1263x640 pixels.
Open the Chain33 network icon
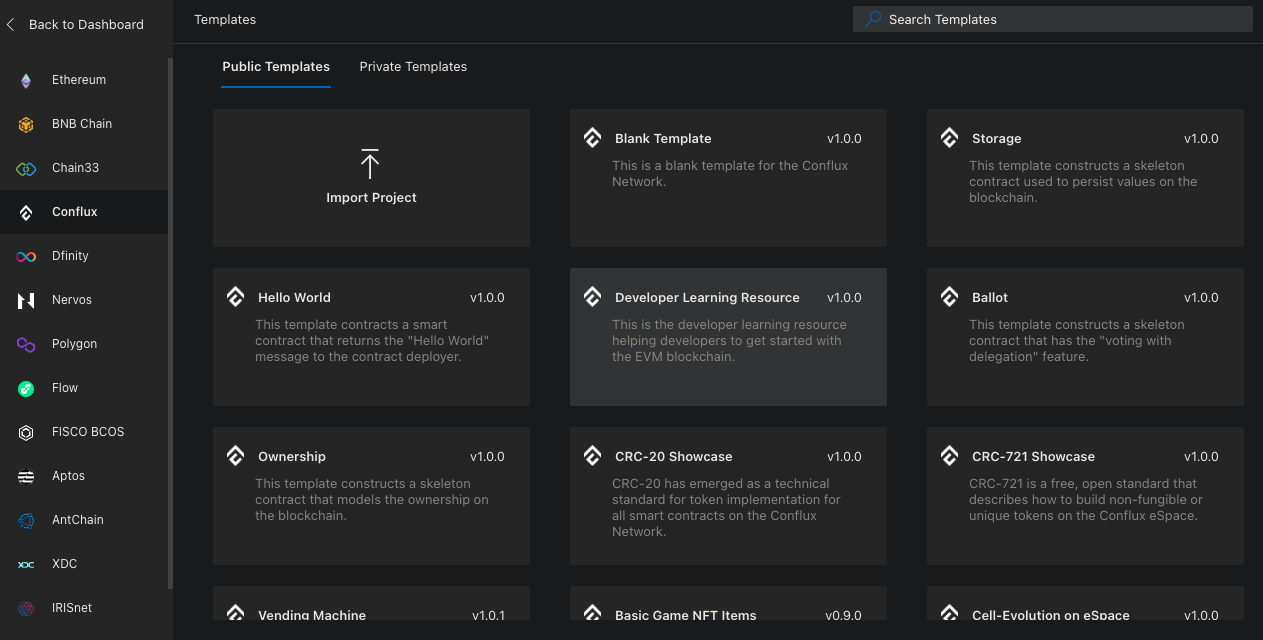point(26,169)
